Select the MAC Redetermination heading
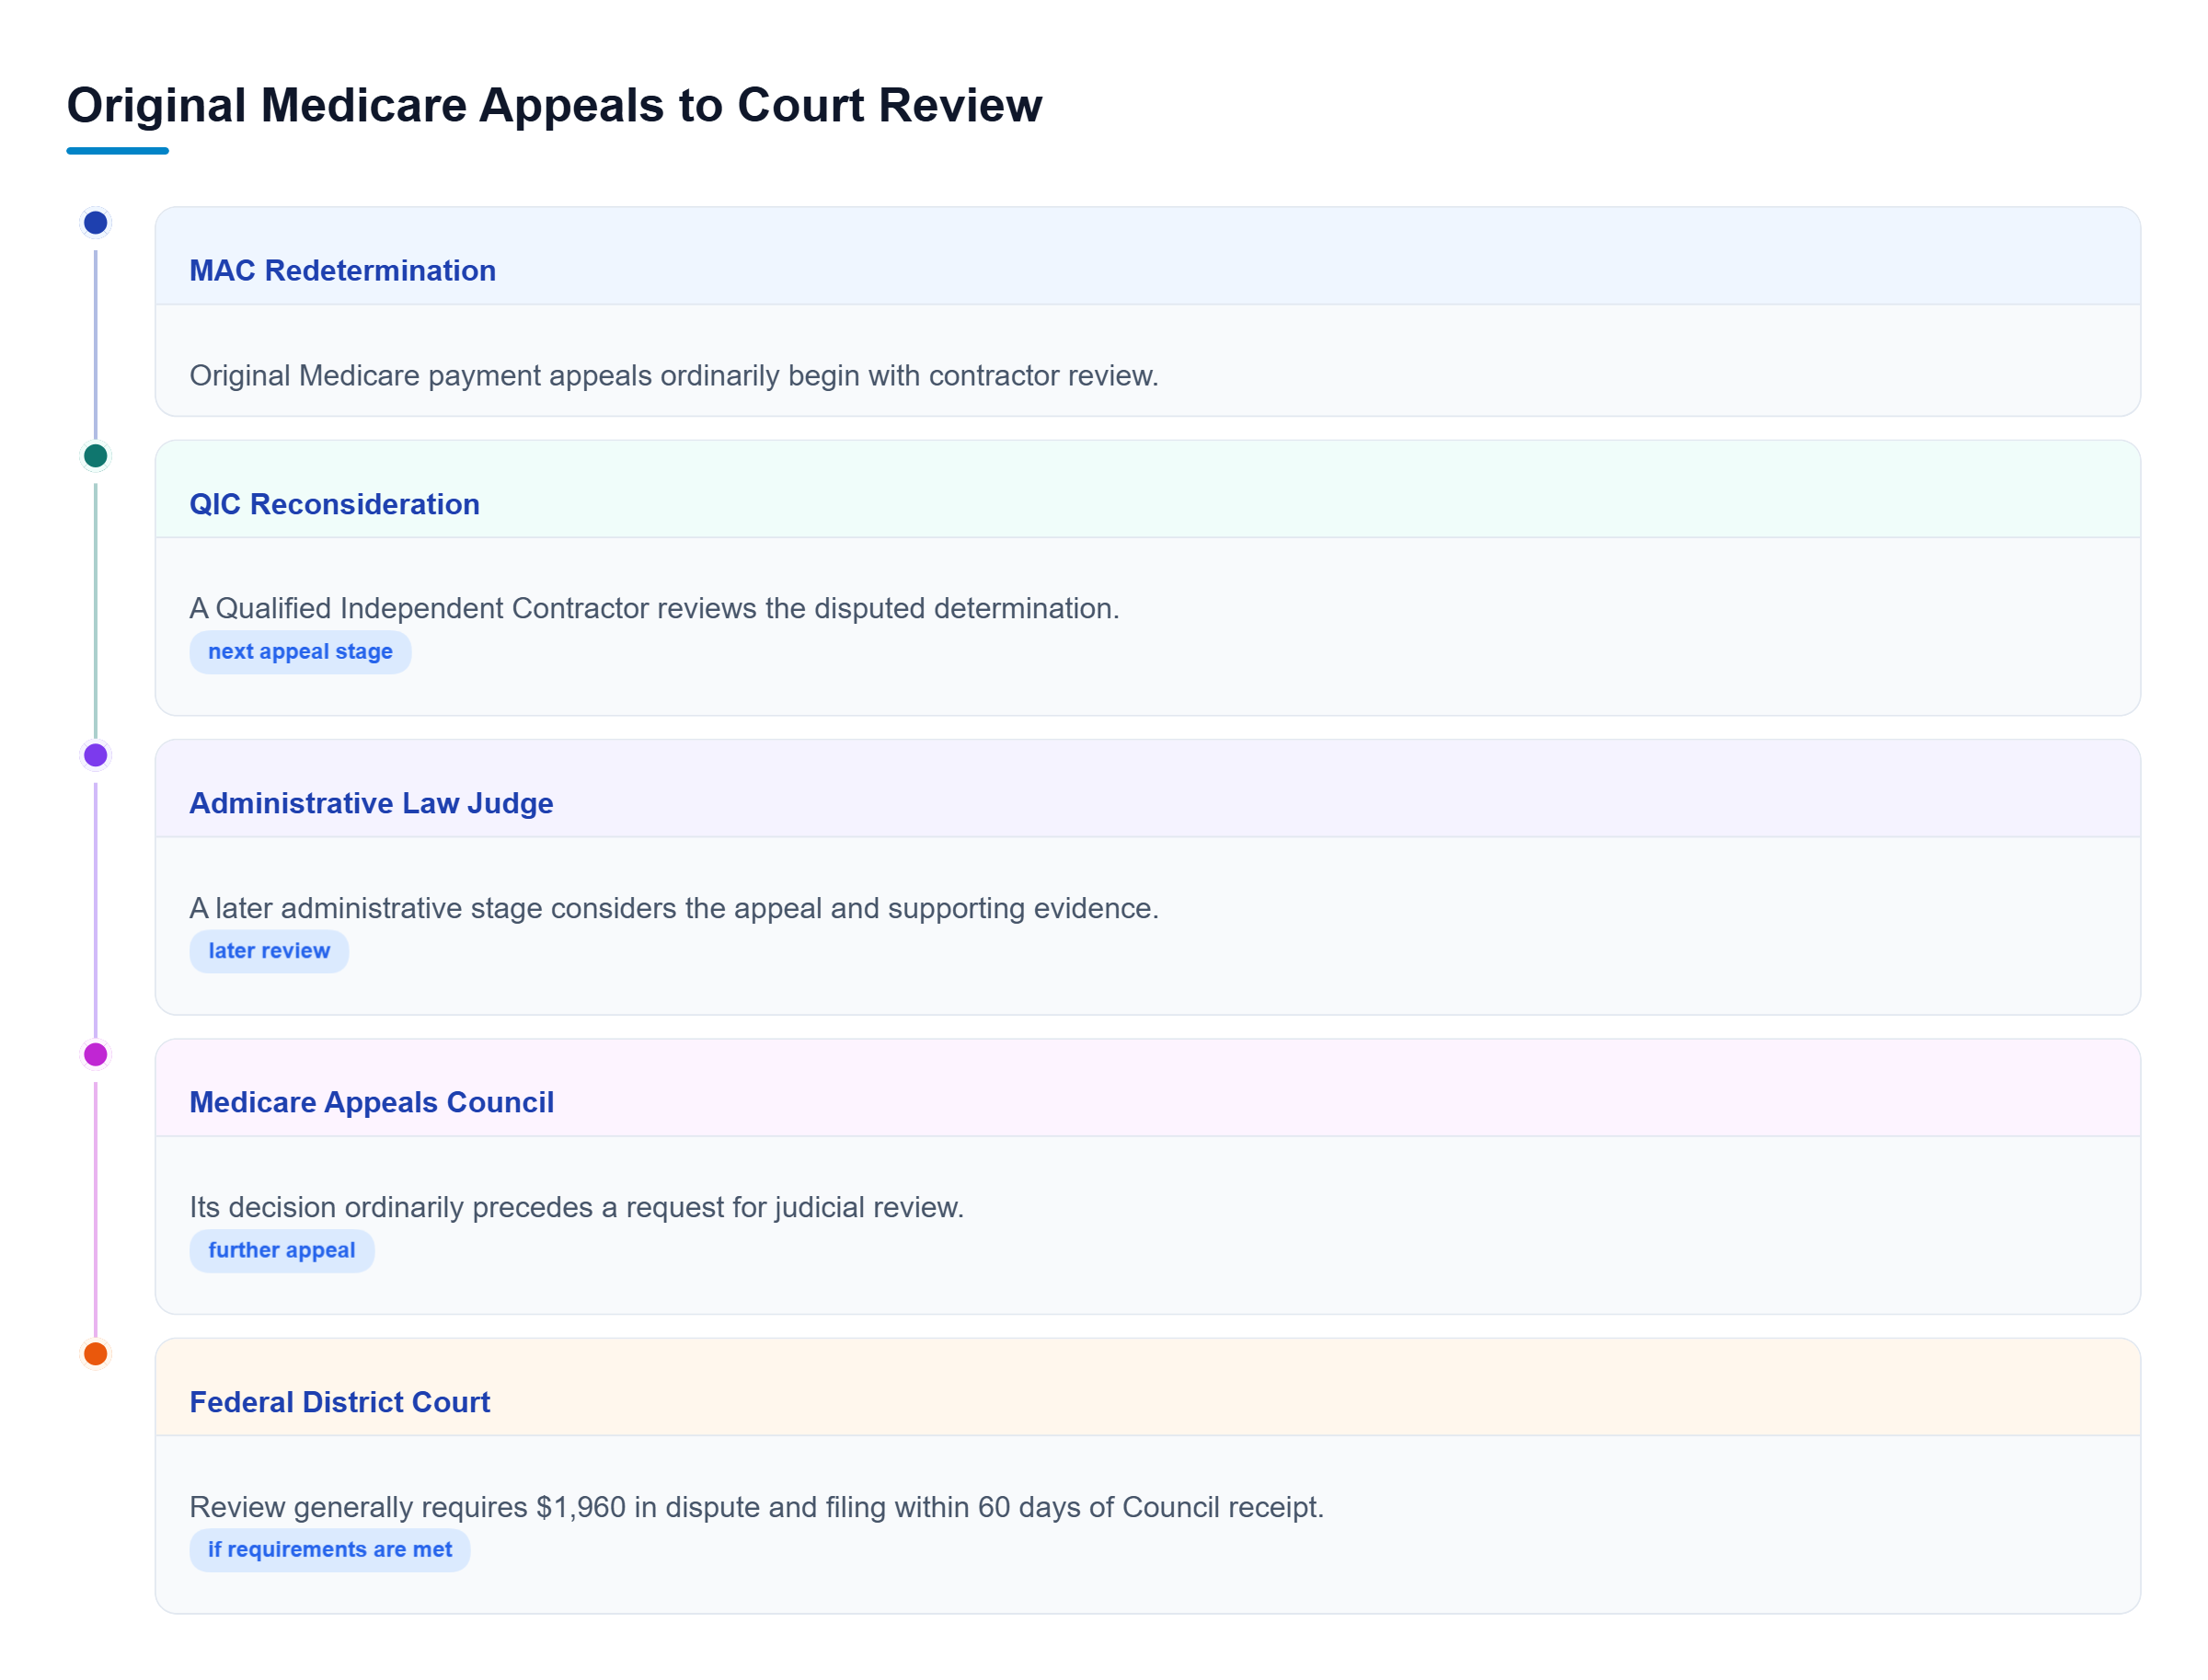2208x1680 pixels. point(342,270)
